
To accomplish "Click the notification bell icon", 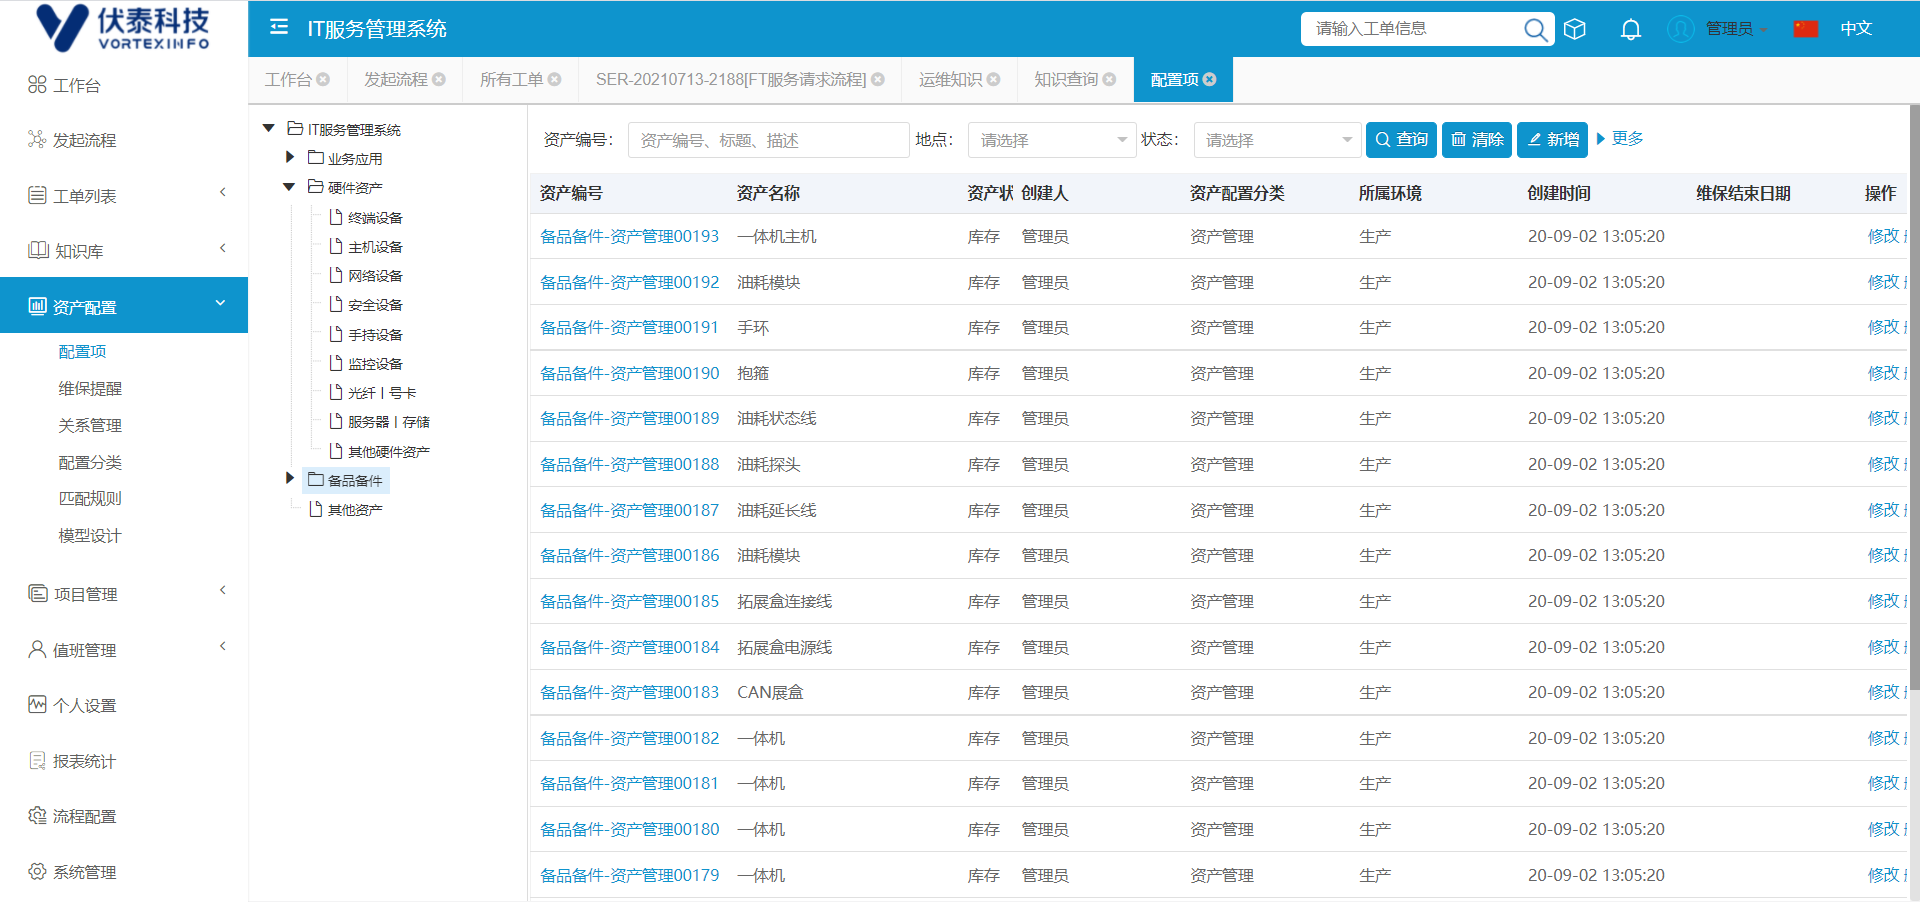I will [1630, 29].
